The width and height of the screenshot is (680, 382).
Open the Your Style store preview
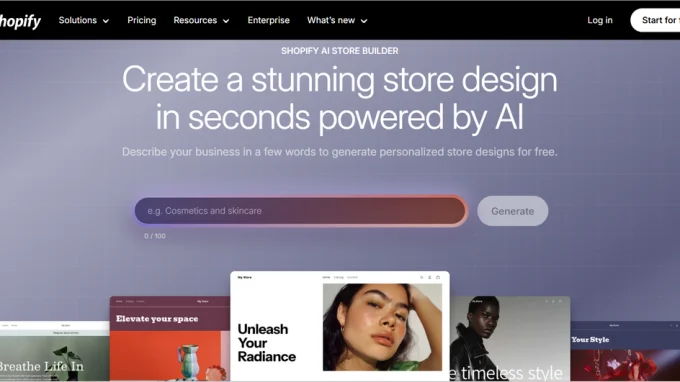click(625, 351)
